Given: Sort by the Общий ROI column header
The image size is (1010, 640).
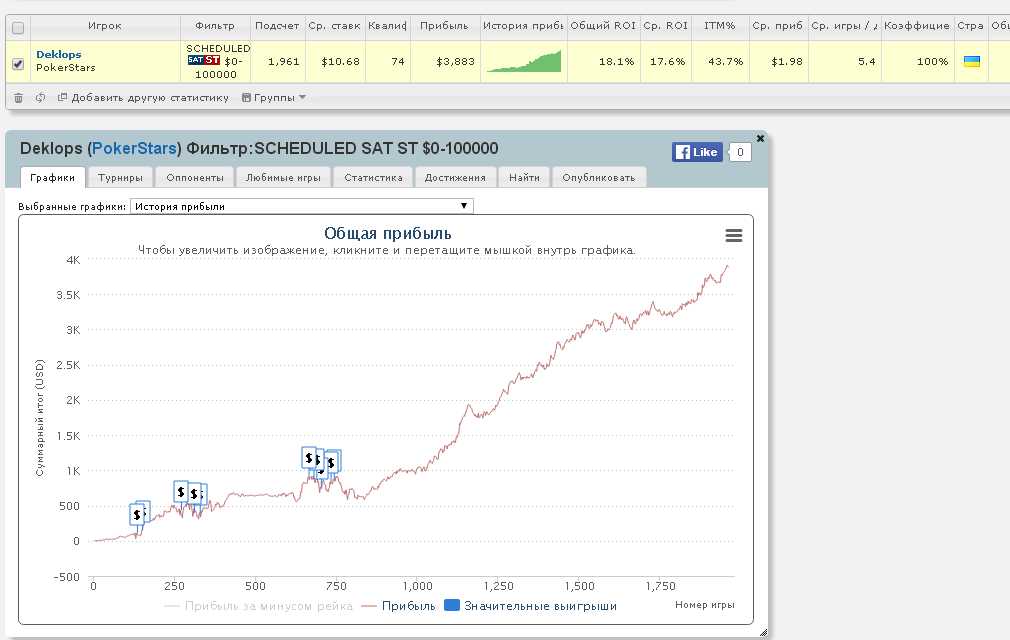Looking at the screenshot, I should click(x=604, y=26).
